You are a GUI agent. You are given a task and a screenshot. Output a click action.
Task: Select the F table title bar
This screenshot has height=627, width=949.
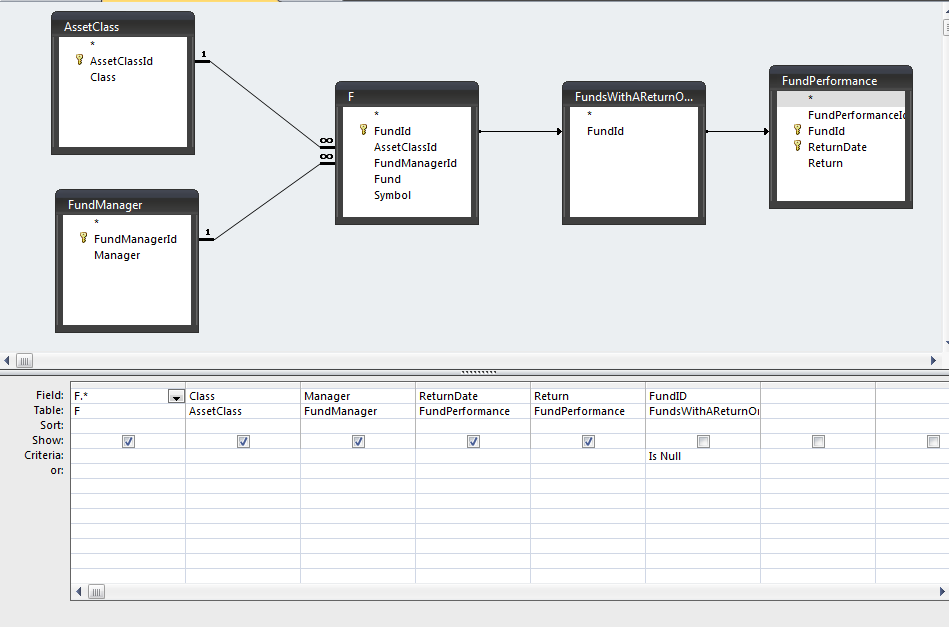(x=407, y=96)
